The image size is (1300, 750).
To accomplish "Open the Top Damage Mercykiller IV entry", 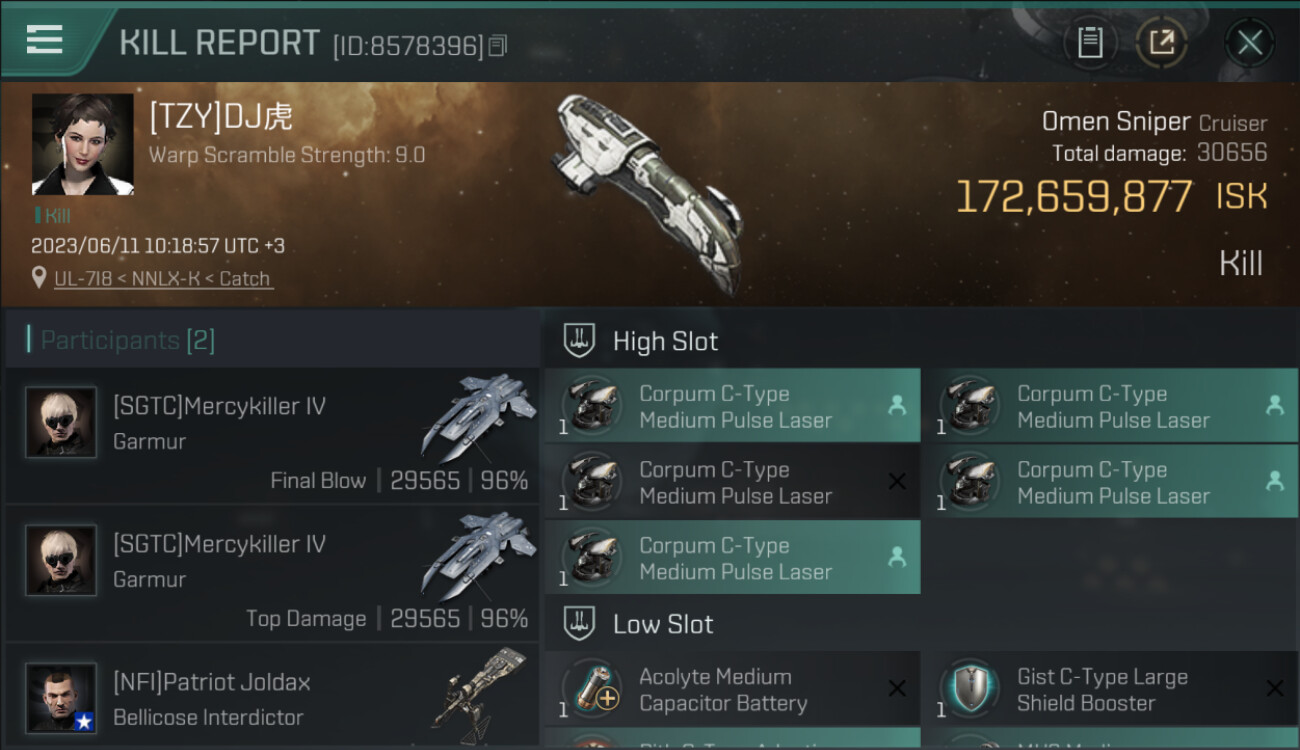I will 272,574.
